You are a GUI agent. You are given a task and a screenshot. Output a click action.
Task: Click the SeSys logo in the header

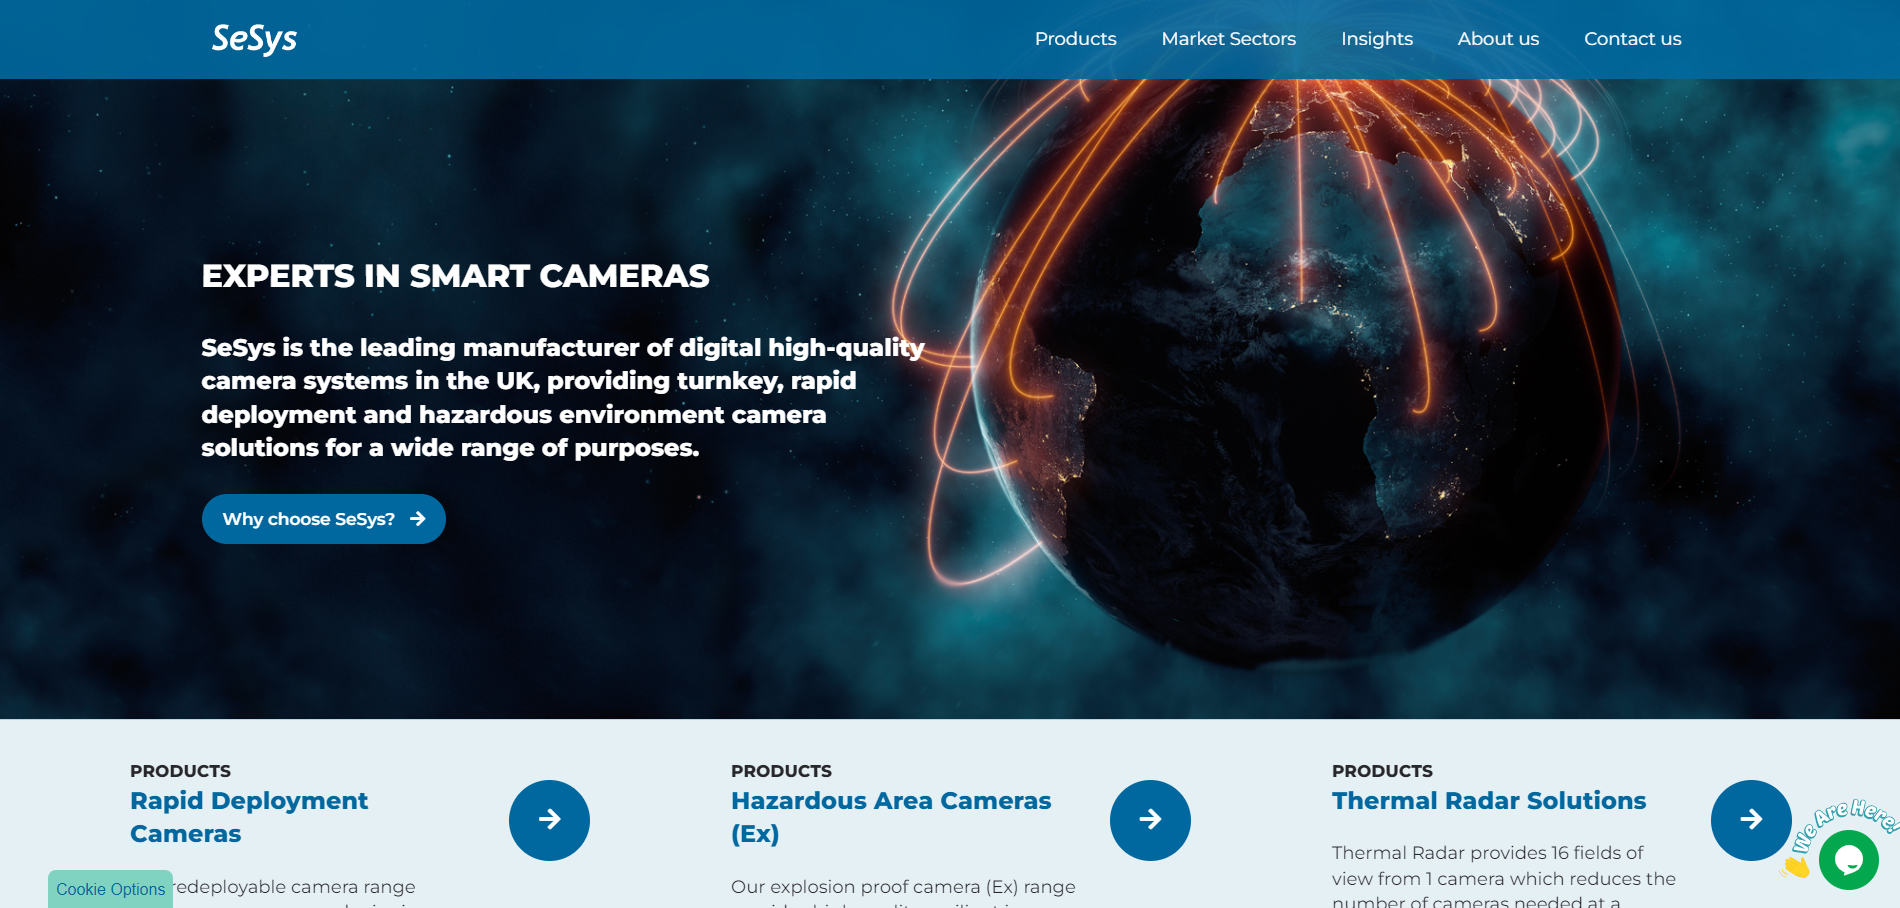pyautogui.click(x=253, y=38)
